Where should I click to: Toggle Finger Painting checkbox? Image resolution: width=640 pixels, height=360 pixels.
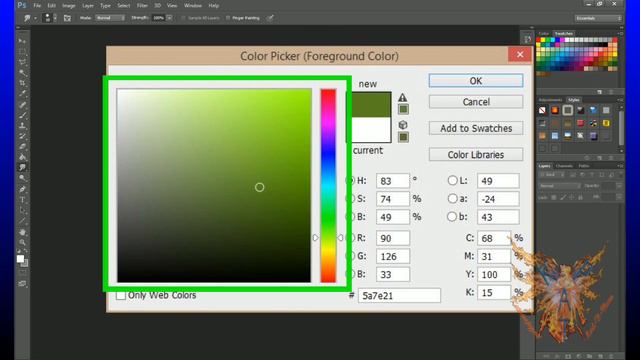(228, 18)
